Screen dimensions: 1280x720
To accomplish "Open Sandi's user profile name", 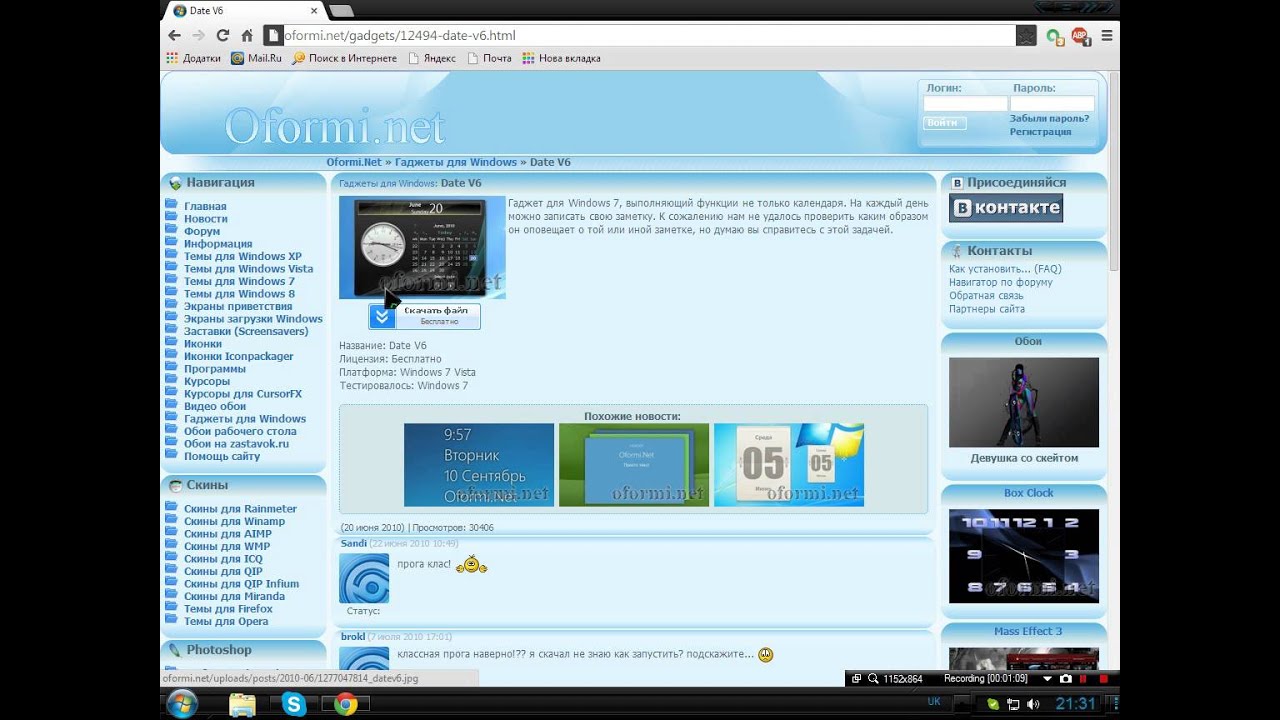I will (x=354, y=544).
